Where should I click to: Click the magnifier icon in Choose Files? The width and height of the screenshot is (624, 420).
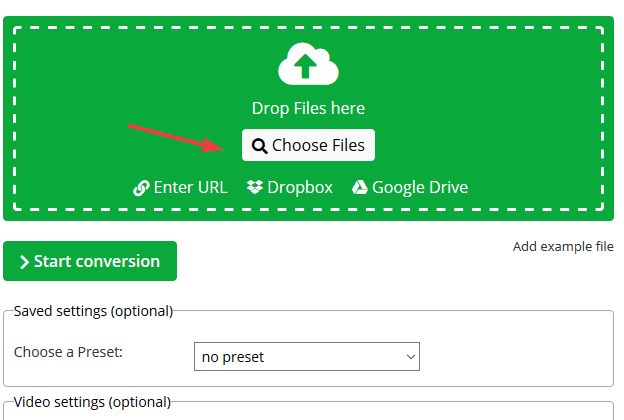click(259, 146)
